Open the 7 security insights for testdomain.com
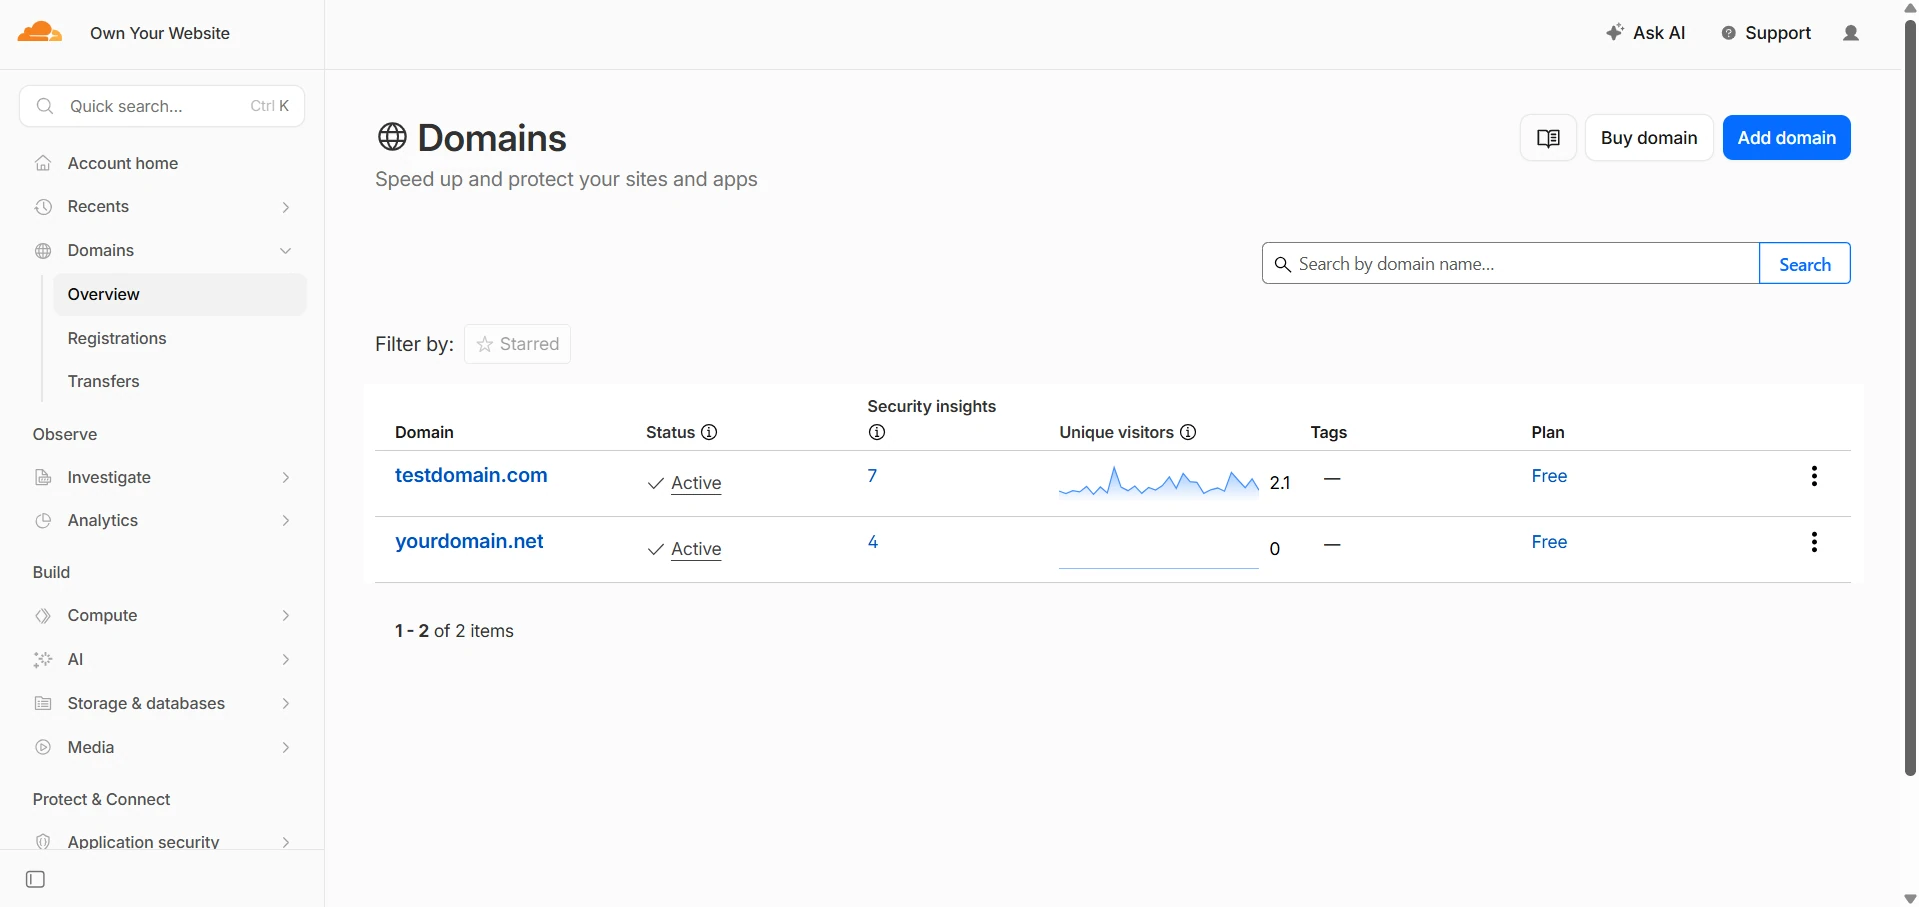1919x907 pixels. pyautogui.click(x=872, y=476)
